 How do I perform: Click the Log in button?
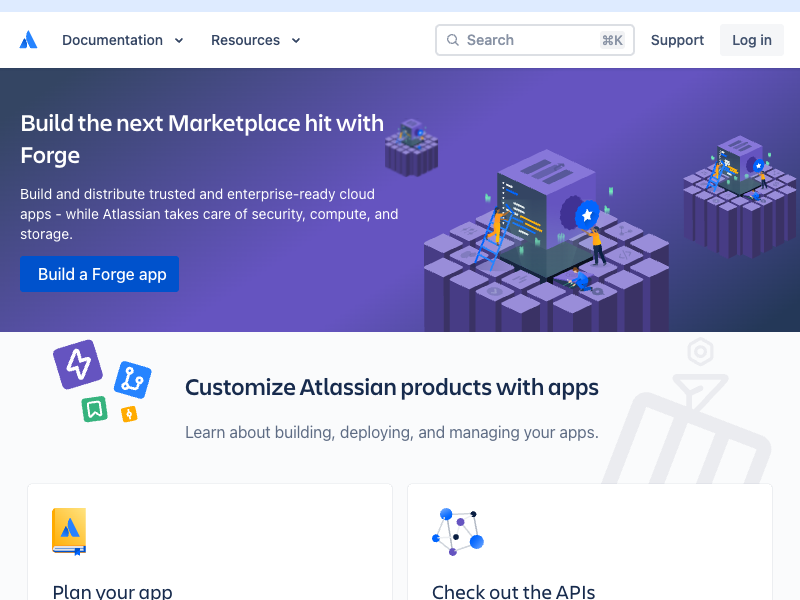click(x=752, y=40)
